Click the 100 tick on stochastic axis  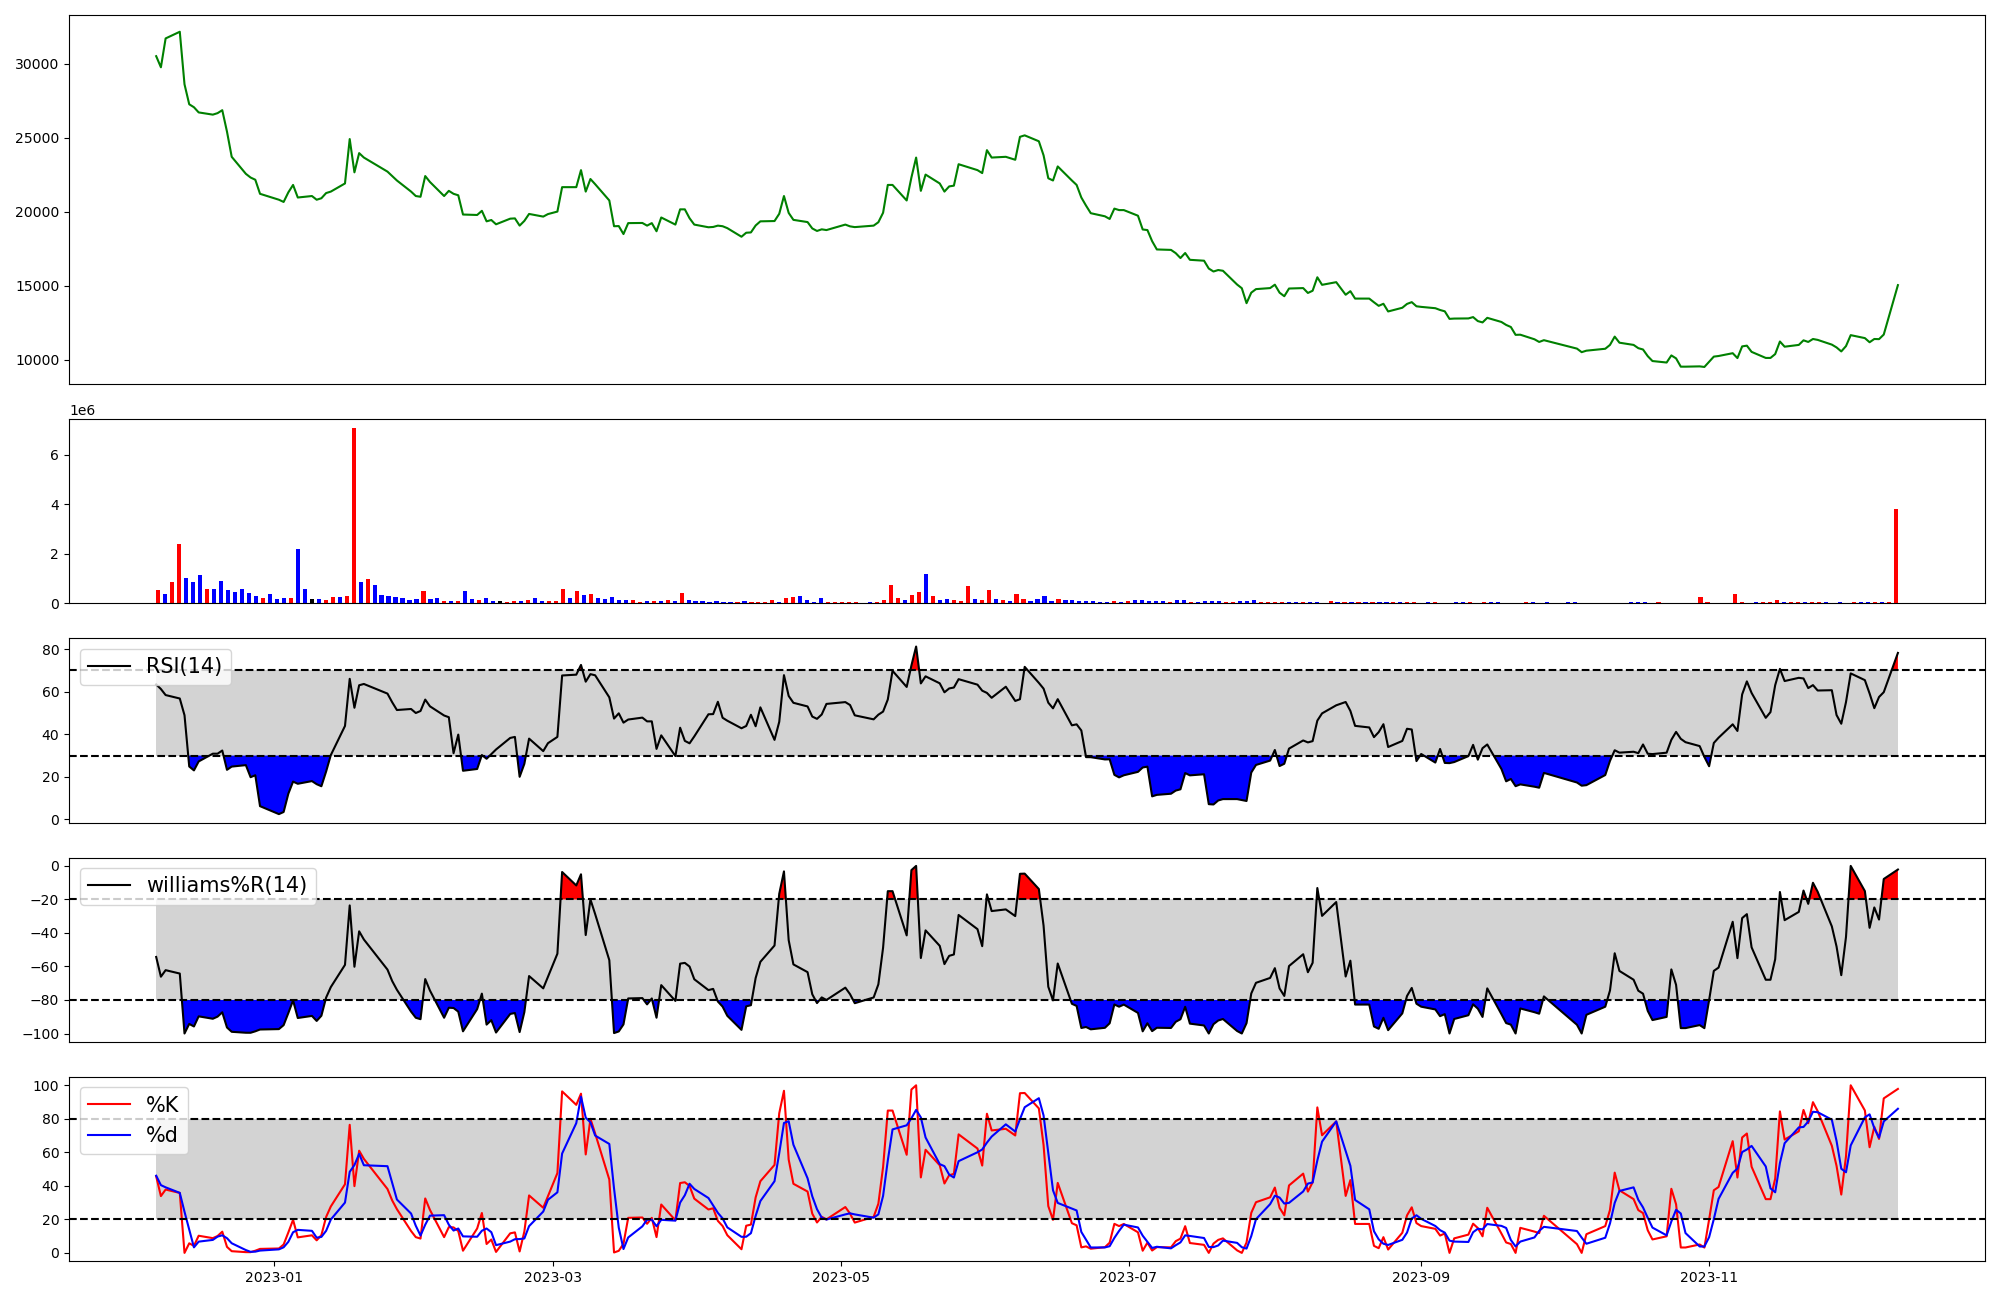48,1086
